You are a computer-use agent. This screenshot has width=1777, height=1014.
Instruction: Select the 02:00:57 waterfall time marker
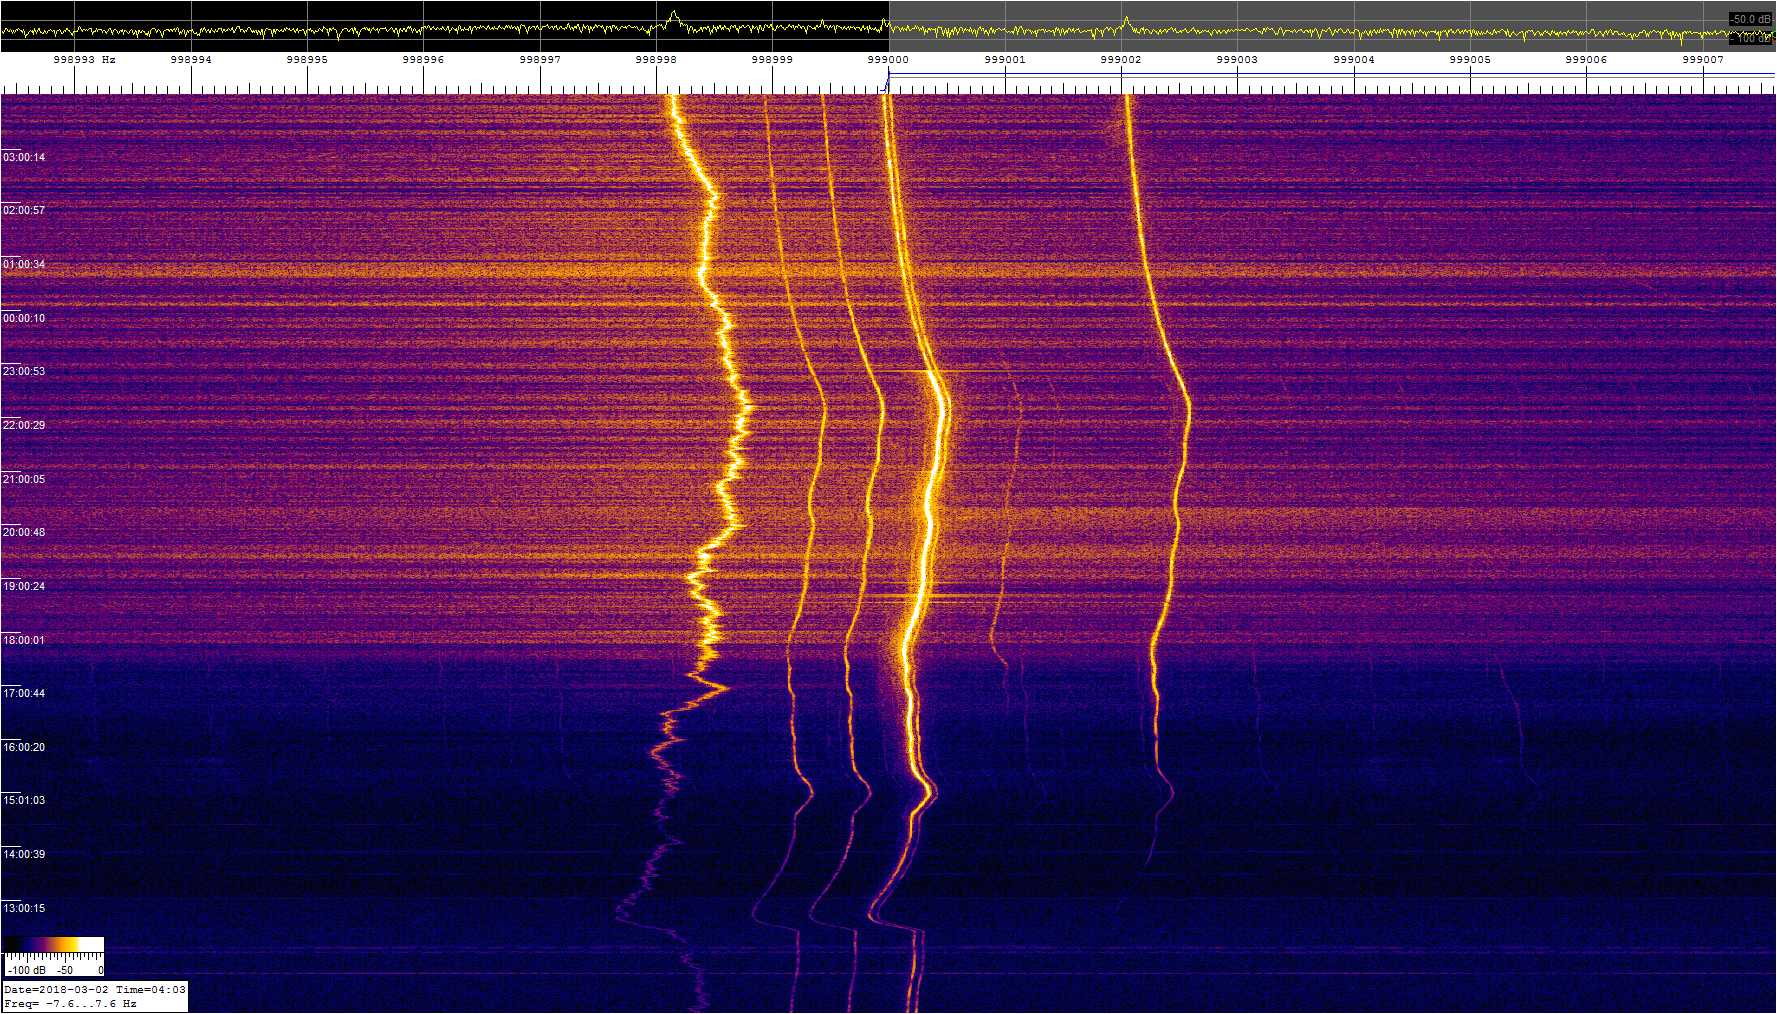tap(24, 211)
